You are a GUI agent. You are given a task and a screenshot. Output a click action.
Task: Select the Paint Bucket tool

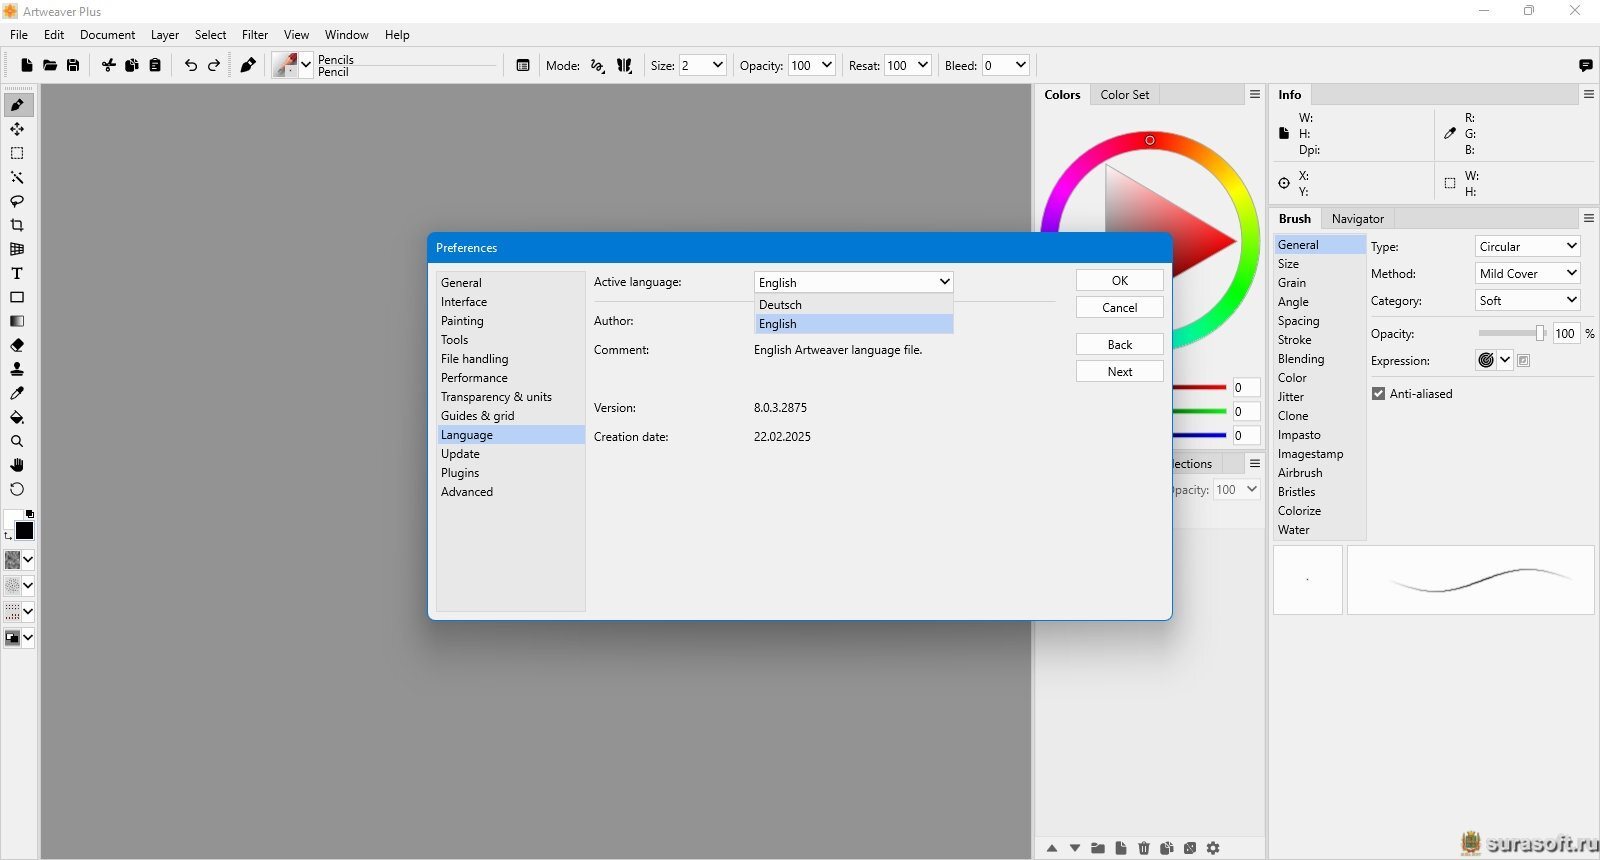(x=17, y=417)
